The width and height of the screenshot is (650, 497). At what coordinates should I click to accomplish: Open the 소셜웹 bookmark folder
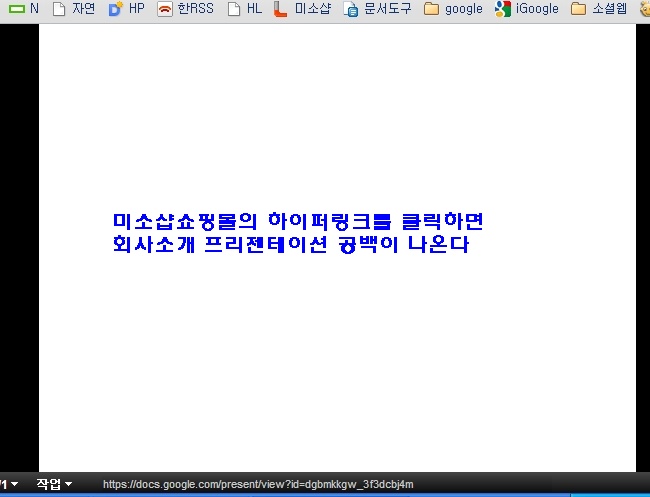pyautogui.click(x=599, y=8)
